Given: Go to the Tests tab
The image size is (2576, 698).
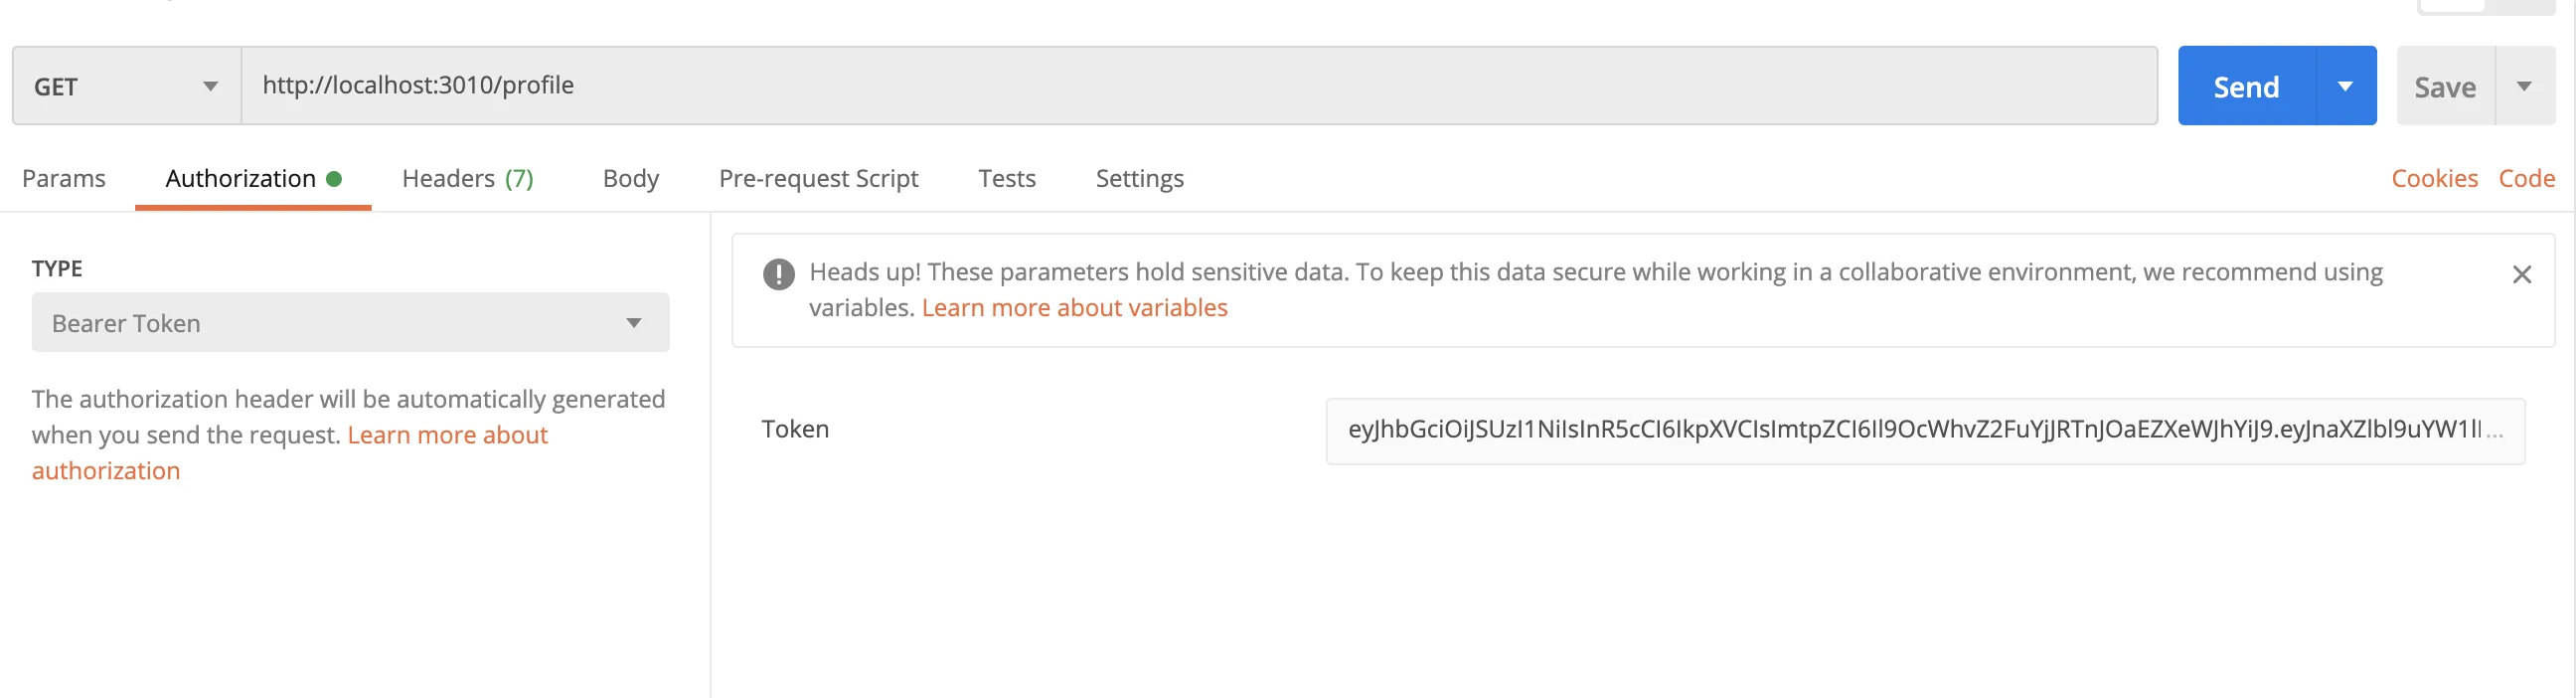Looking at the screenshot, I should click(1006, 178).
